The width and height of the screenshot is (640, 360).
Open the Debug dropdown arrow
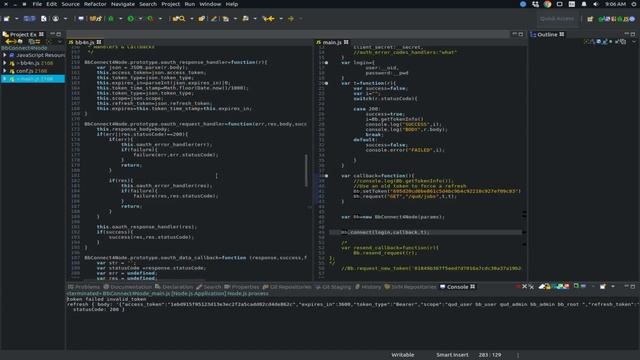coord(120,19)
